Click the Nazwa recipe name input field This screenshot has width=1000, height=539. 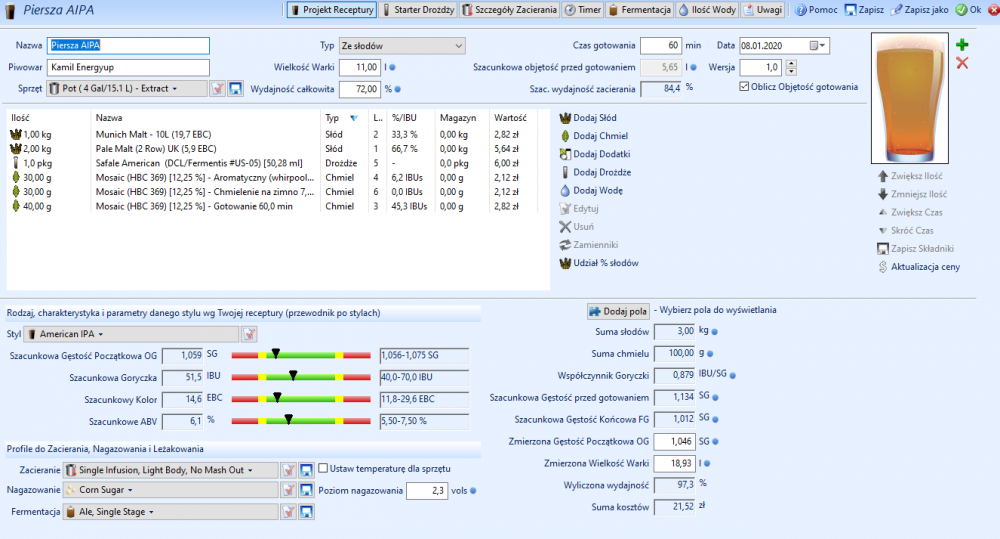[x=129, y=46]
